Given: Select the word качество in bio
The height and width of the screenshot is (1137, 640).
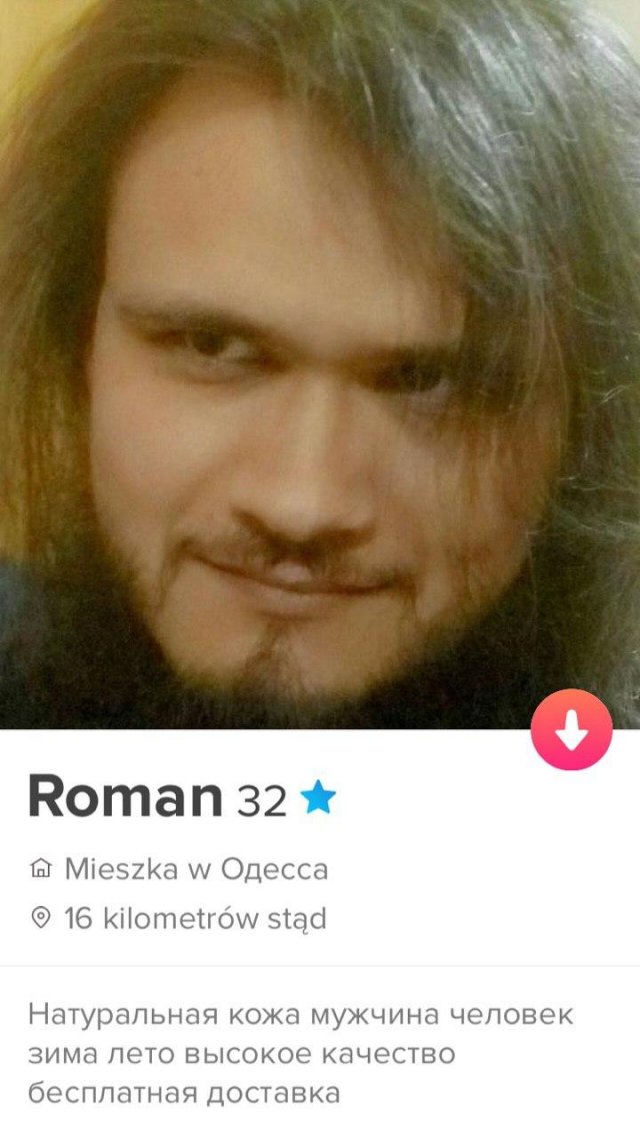Looking at the screenshot, I should point(388,1054).
